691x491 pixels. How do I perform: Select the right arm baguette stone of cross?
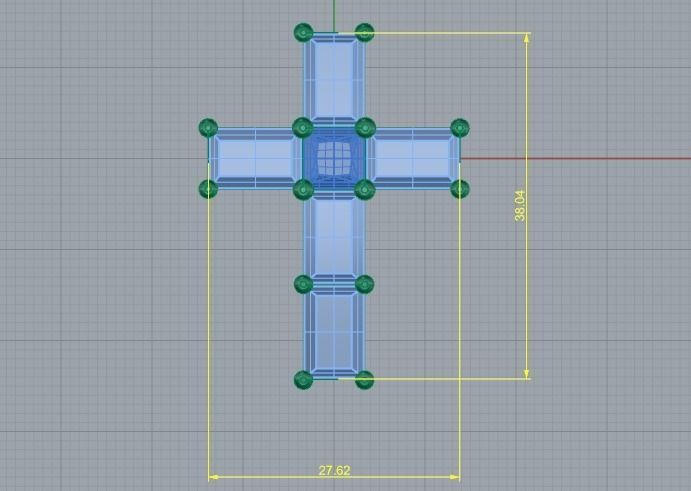pos(413,159)
